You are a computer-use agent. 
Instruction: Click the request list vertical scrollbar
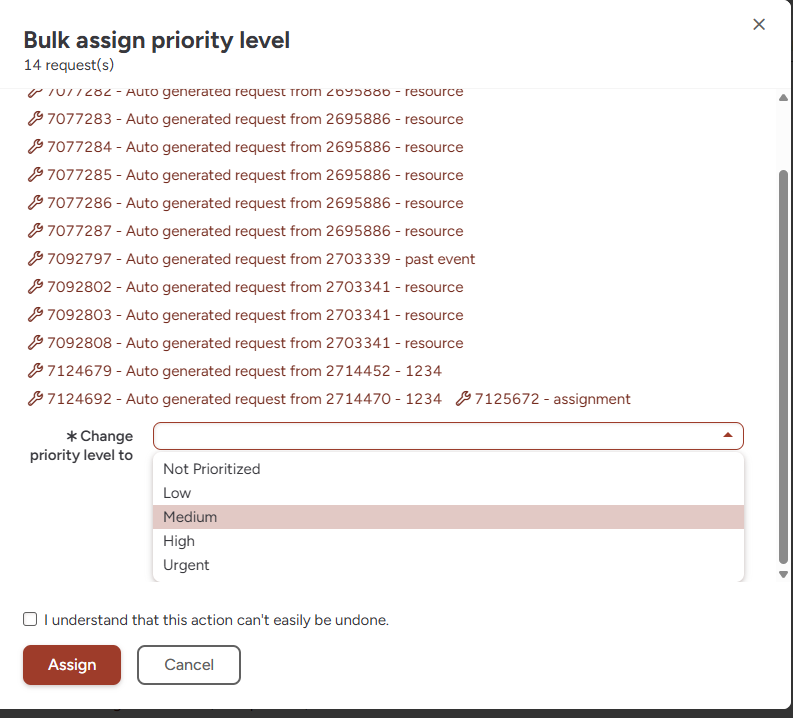783,360
